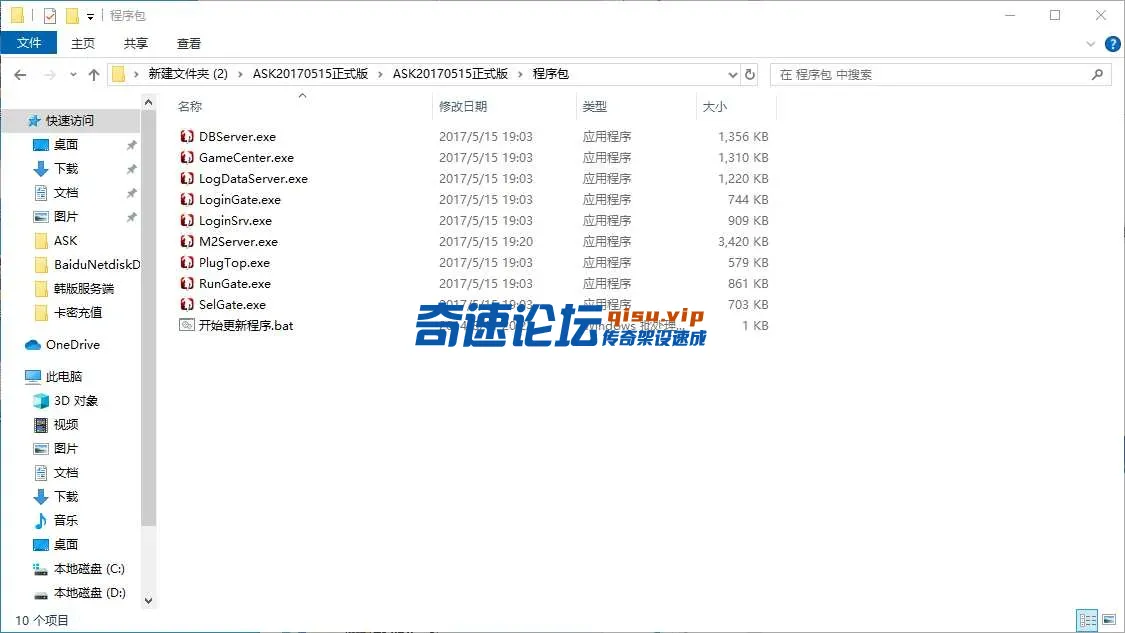Open the Help question mark icon
The width and height of the screenshot is (1125, 633).
coord(1112,44)
